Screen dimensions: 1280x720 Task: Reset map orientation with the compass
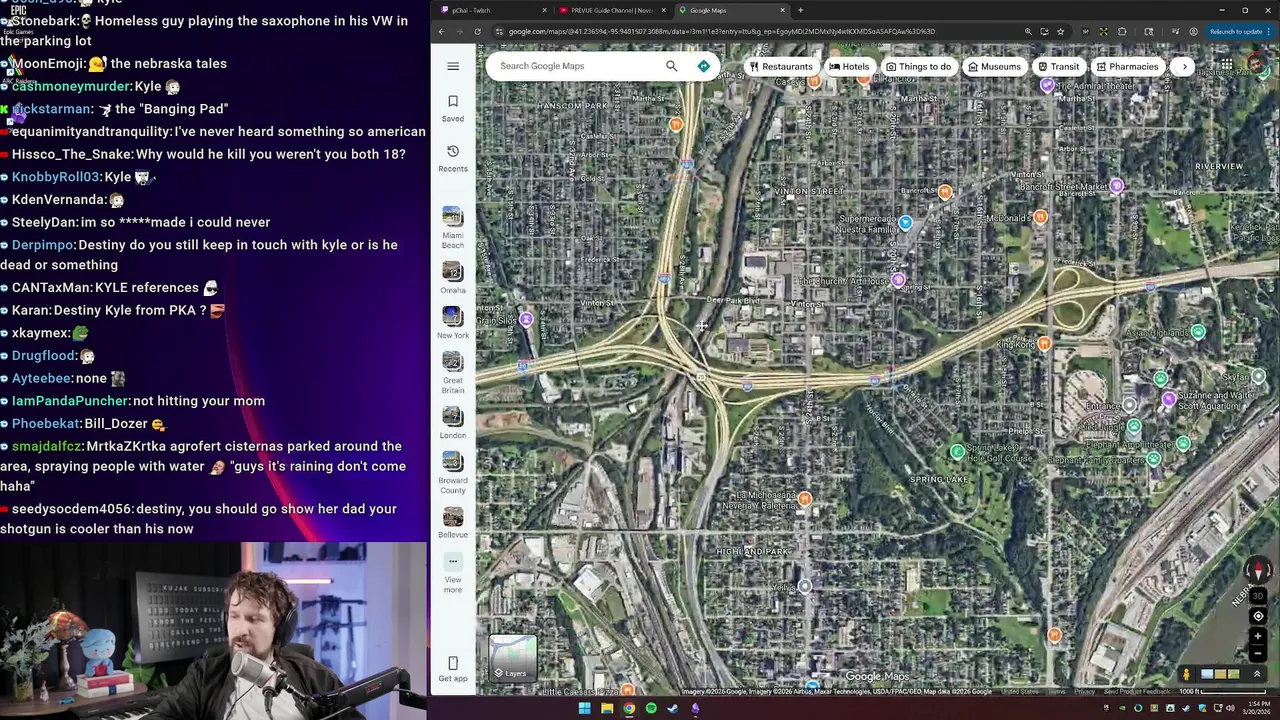[x=1258, y=570]
